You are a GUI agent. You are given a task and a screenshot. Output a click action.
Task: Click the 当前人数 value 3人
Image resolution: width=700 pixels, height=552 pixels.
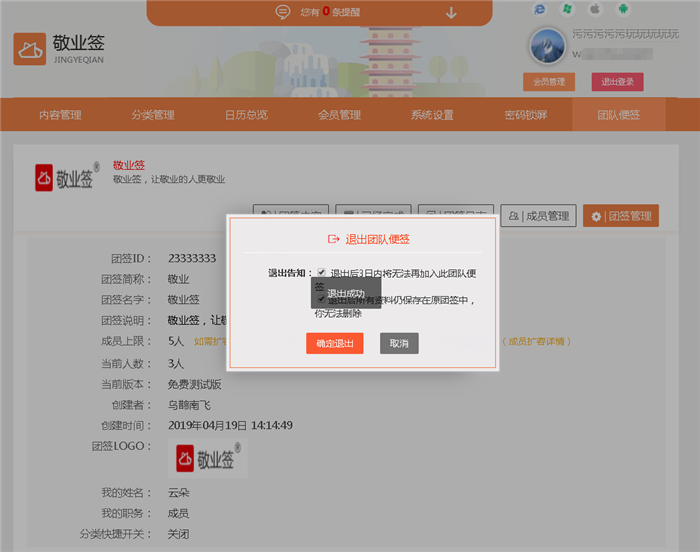point(176,363)
